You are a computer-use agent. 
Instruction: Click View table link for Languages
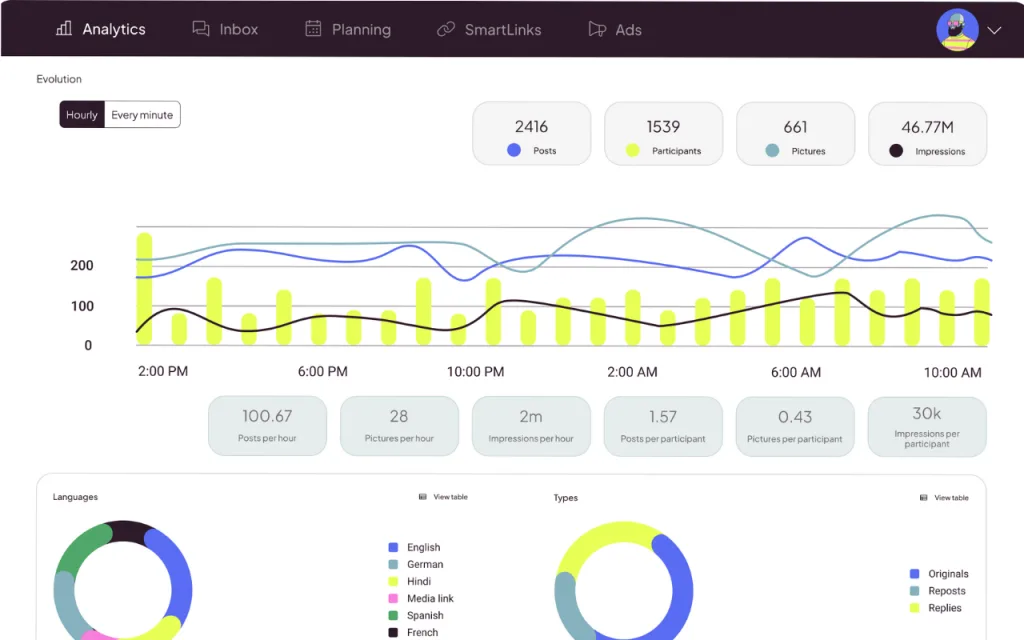pyautogui.click(x=450, y=497)
